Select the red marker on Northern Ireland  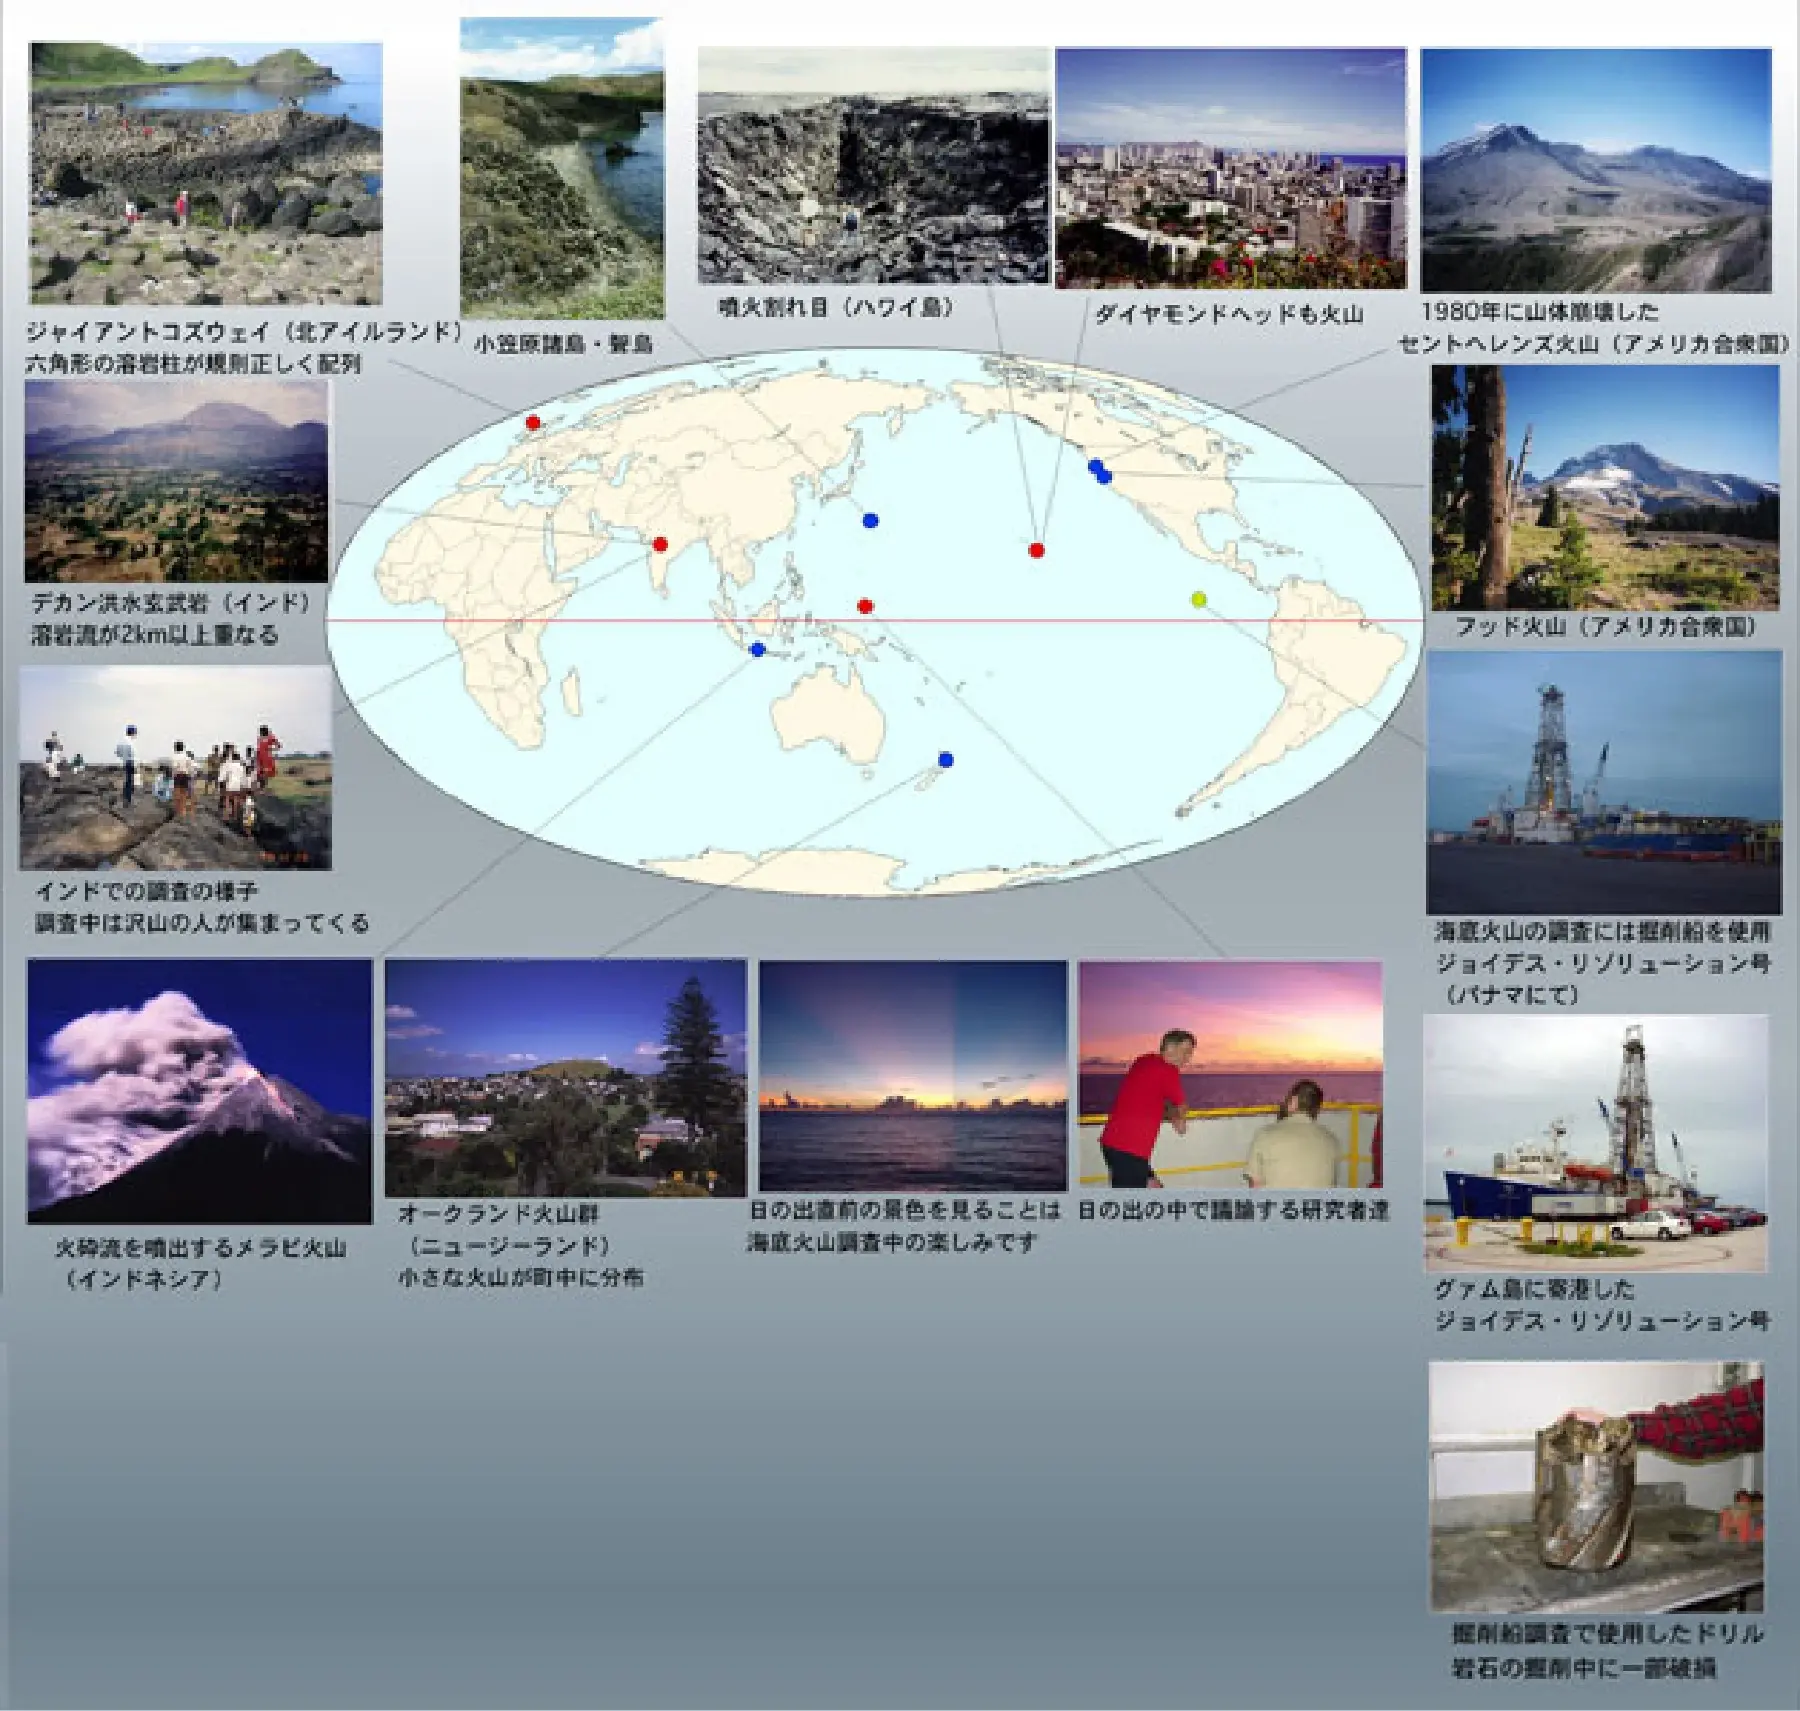(x=534, y=422)
